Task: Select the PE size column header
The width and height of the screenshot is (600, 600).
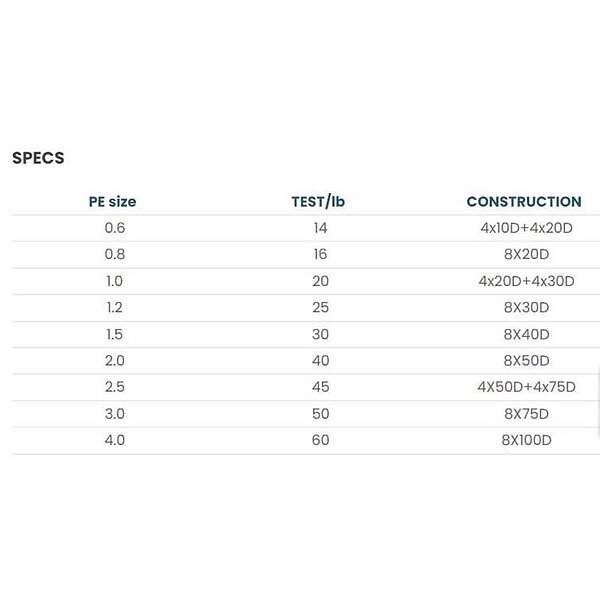Action: [113, 202]
